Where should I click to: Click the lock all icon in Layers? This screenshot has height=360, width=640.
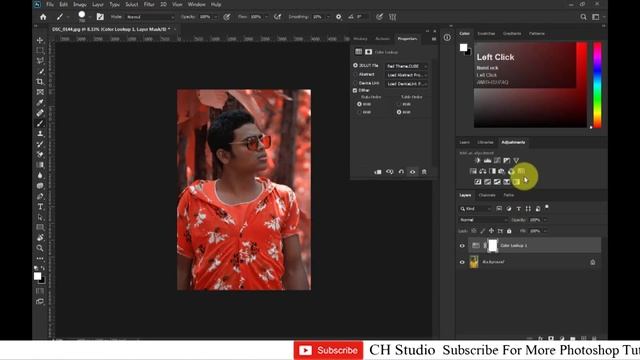pos(509,231)
